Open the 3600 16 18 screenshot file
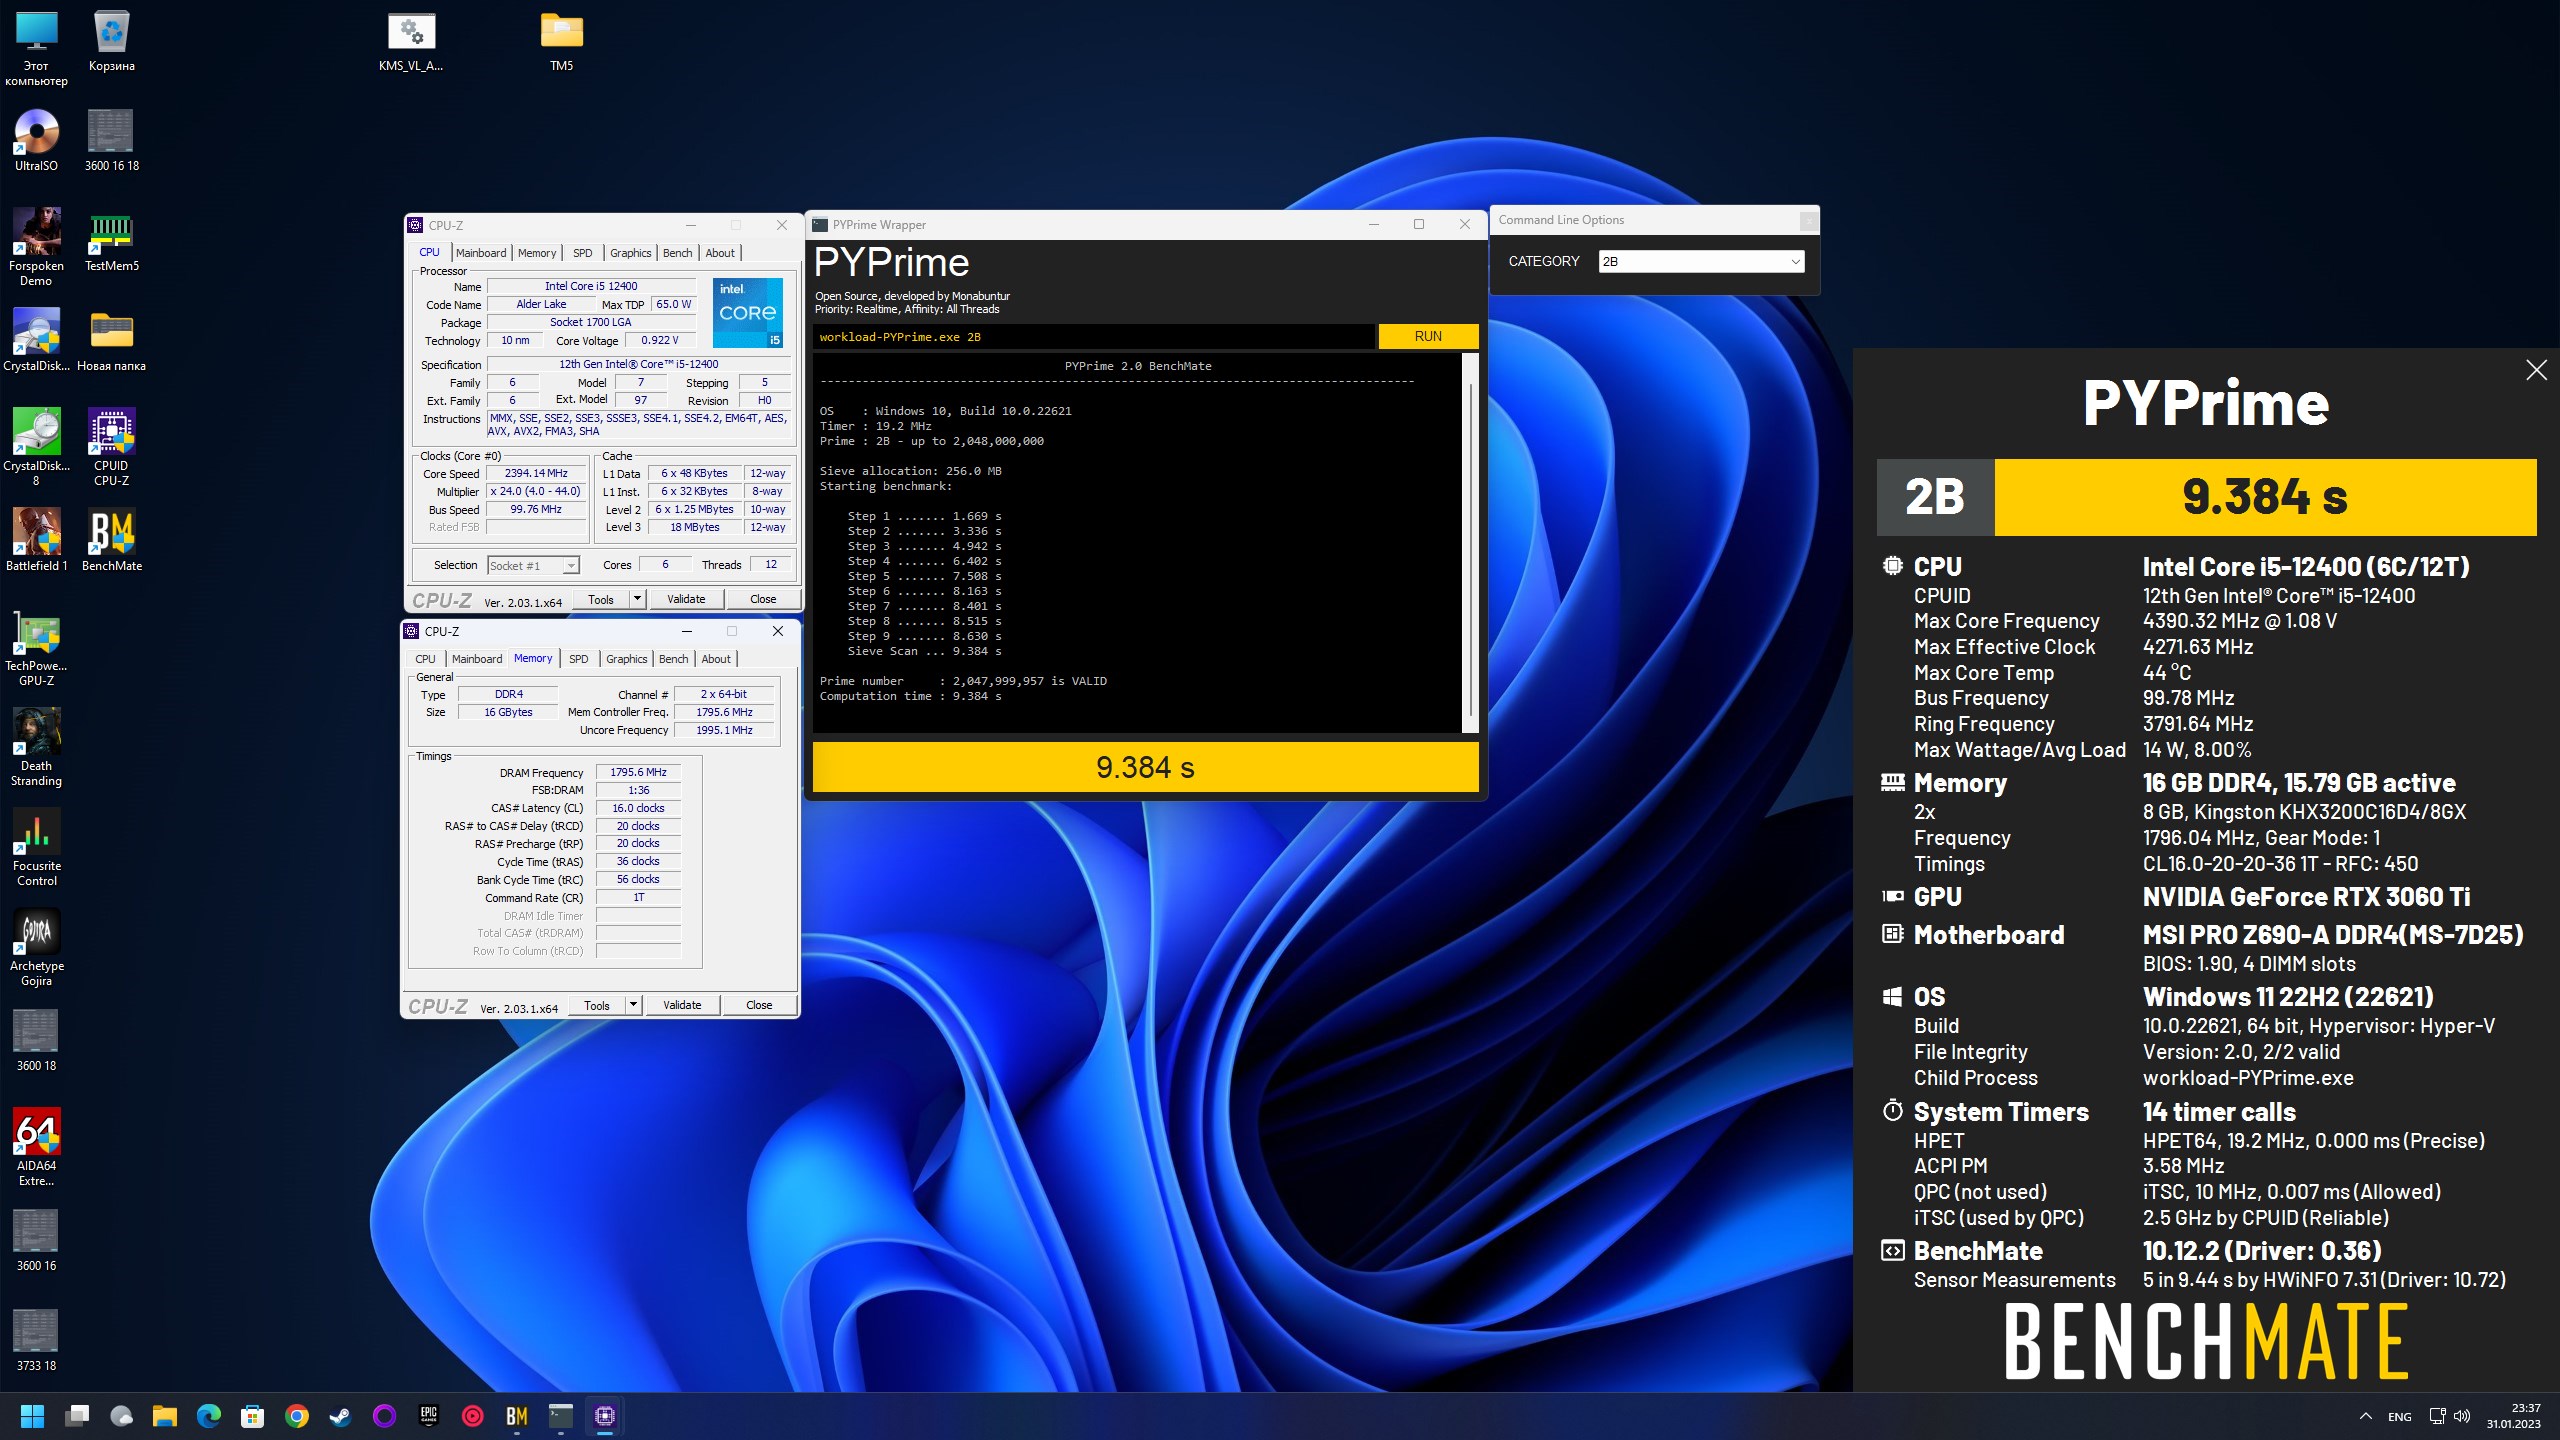Image resolution: width=2560 pixels, height=1440 pixels. coord(111,140)
